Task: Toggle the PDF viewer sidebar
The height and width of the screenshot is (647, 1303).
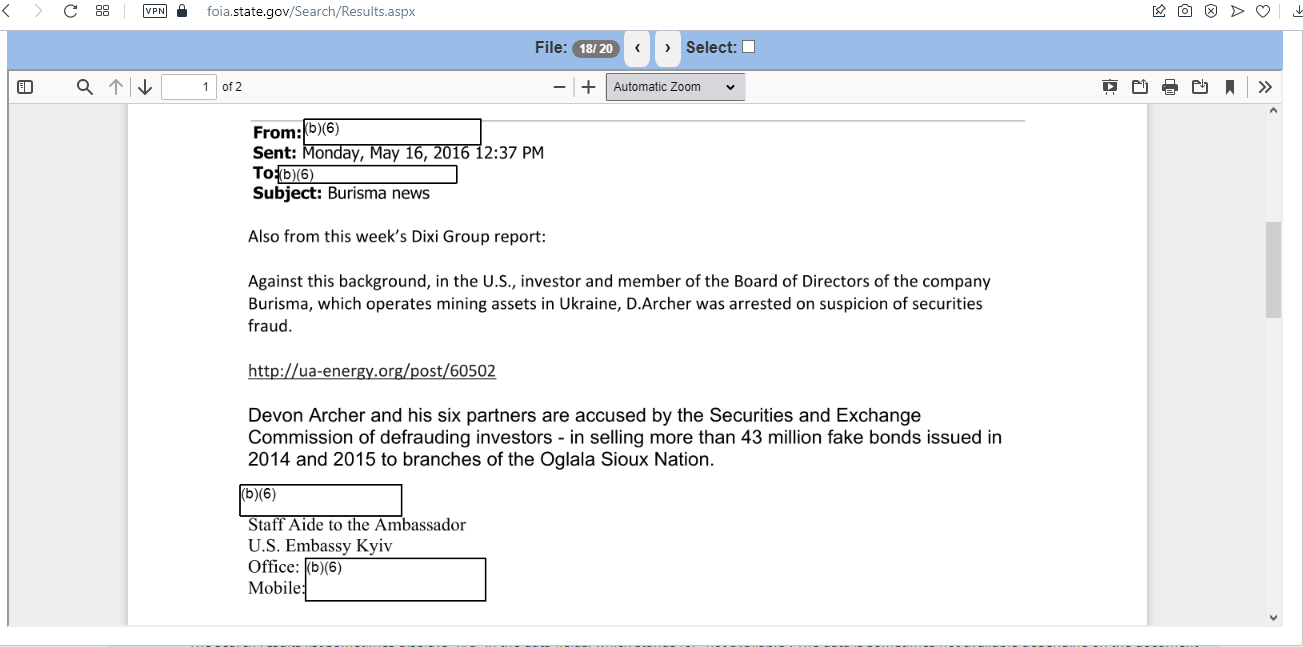Action: coord(26,87)
